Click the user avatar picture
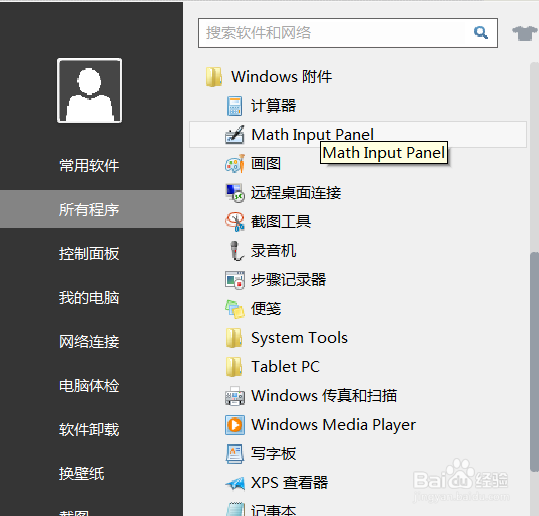Screen dimensions: 539x516 (89, 90)
